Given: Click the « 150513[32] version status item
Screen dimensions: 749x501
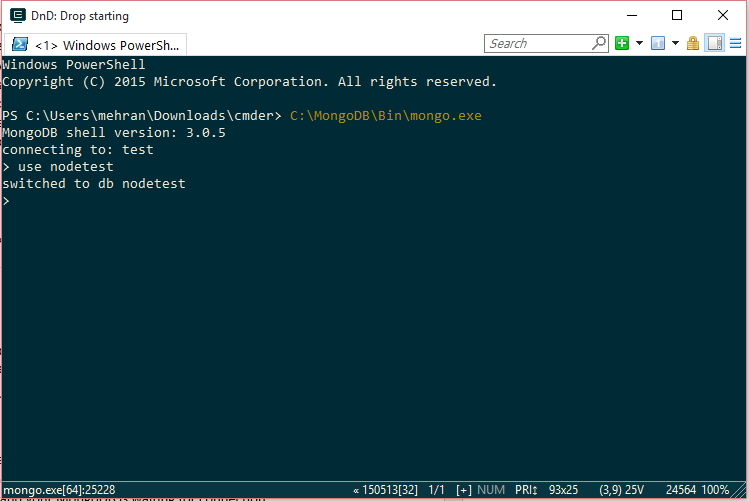Looking at the screenshot, I should (388, 490).
